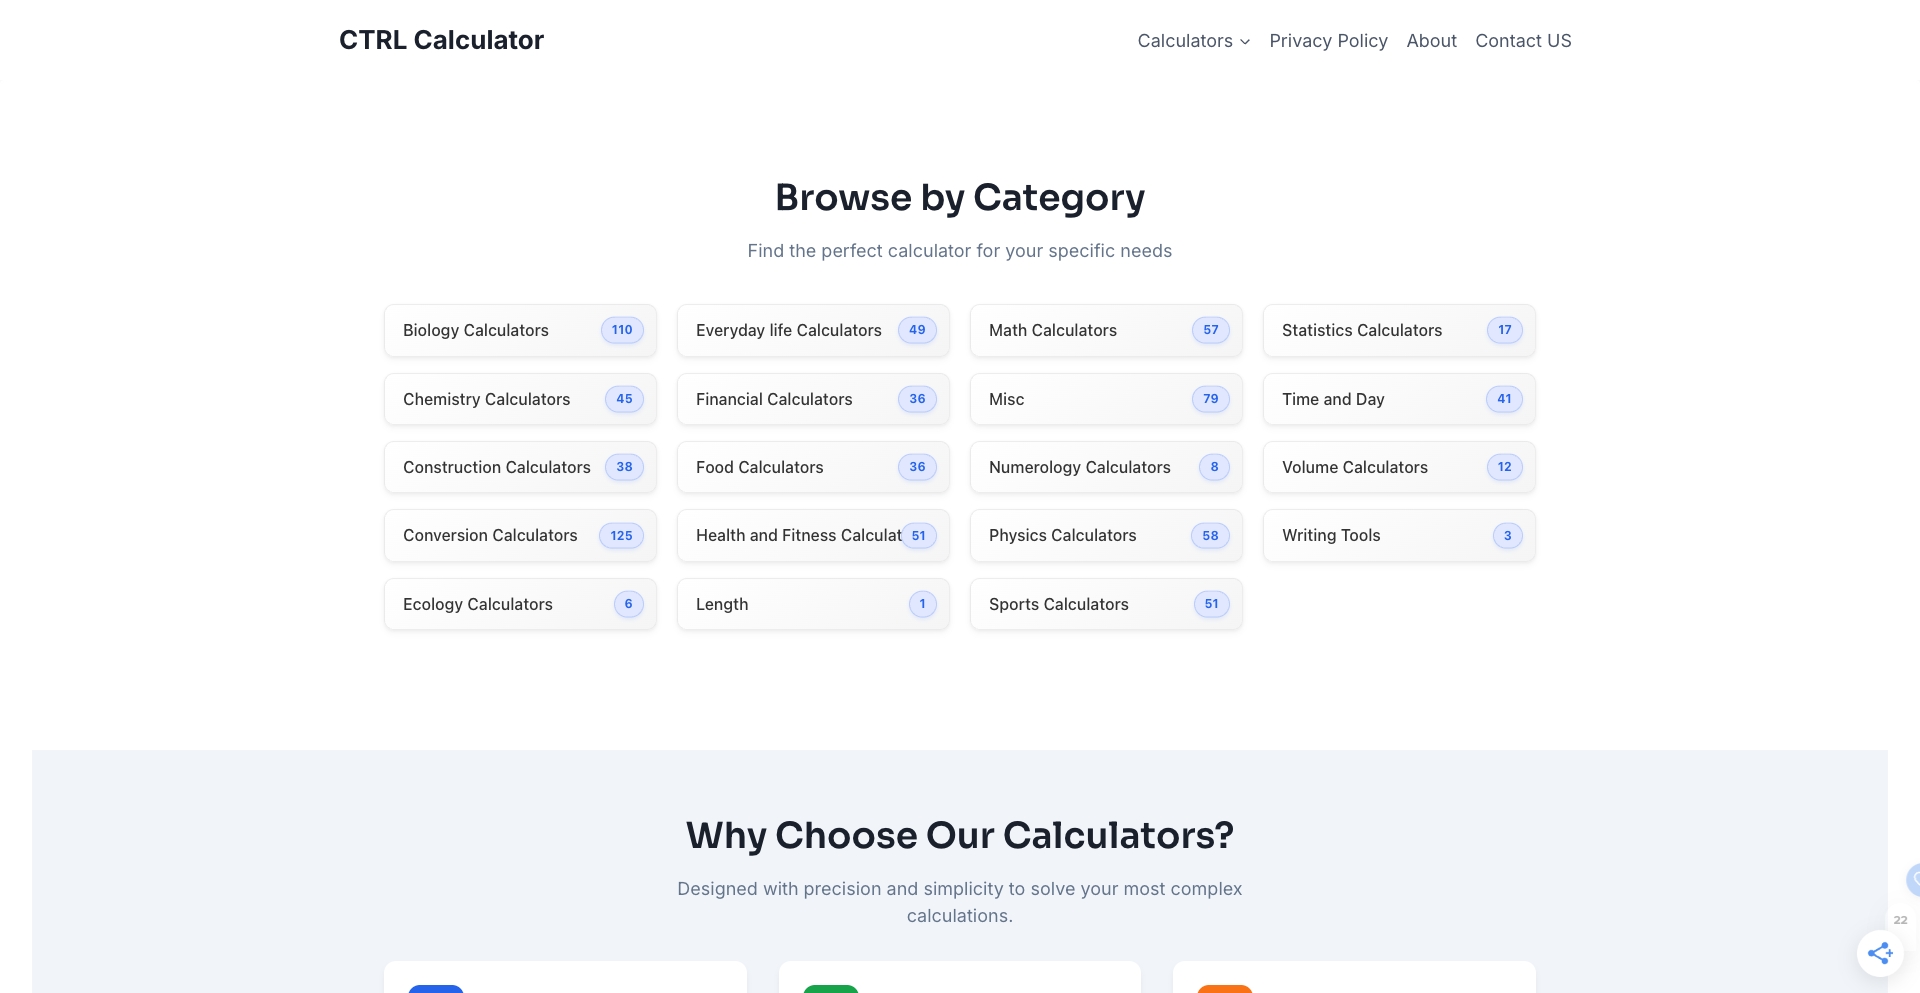Open the Privacy Policy page
1920x993 pixels.
(x=1328, y=40)
